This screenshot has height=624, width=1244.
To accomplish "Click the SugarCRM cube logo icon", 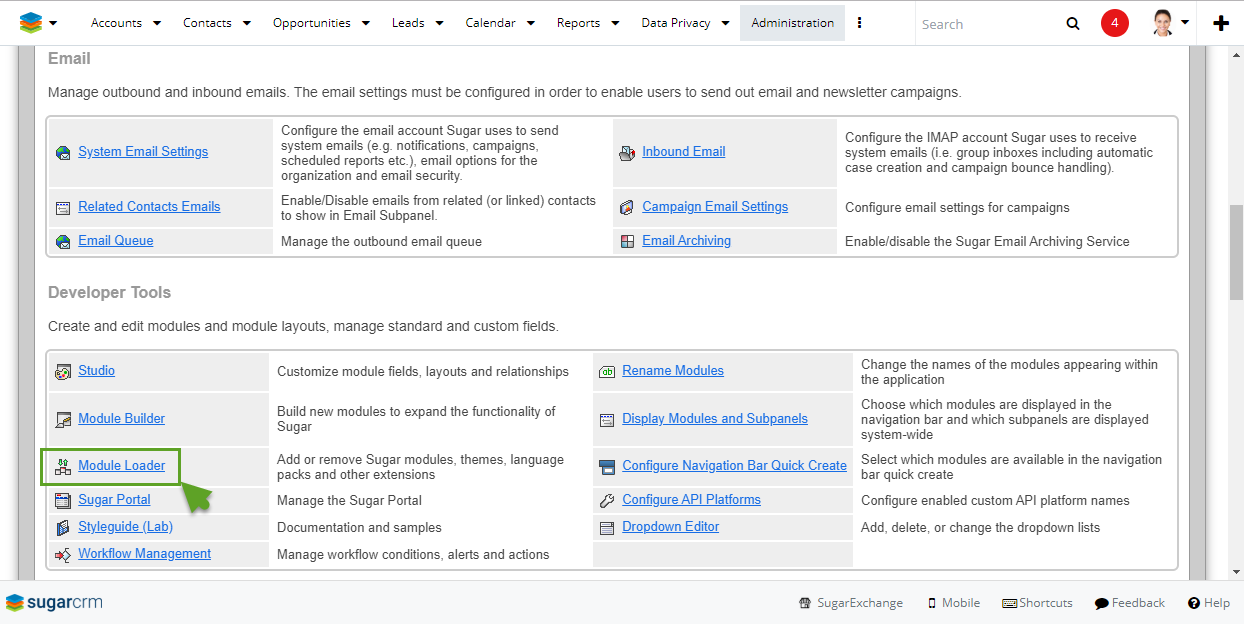I will (31, 23).
